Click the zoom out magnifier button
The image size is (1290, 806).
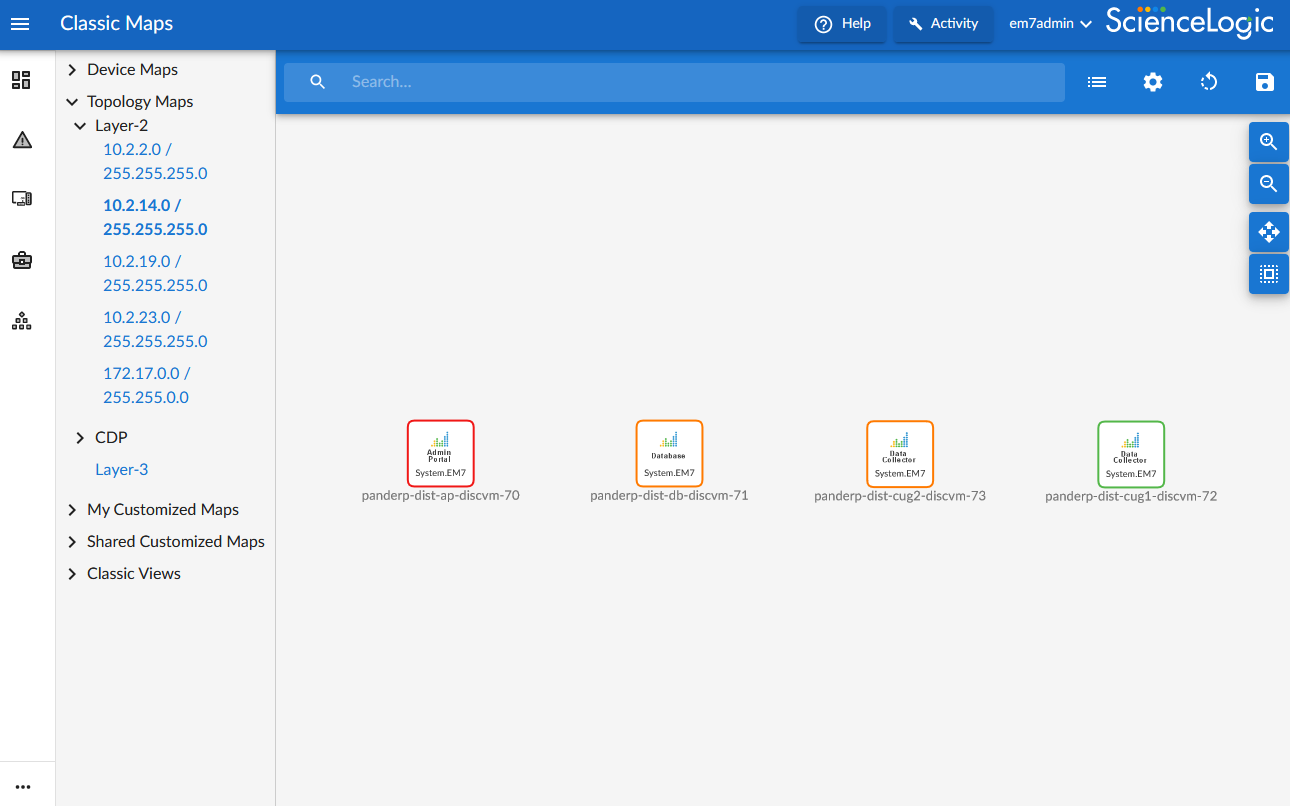(1268, 184)
